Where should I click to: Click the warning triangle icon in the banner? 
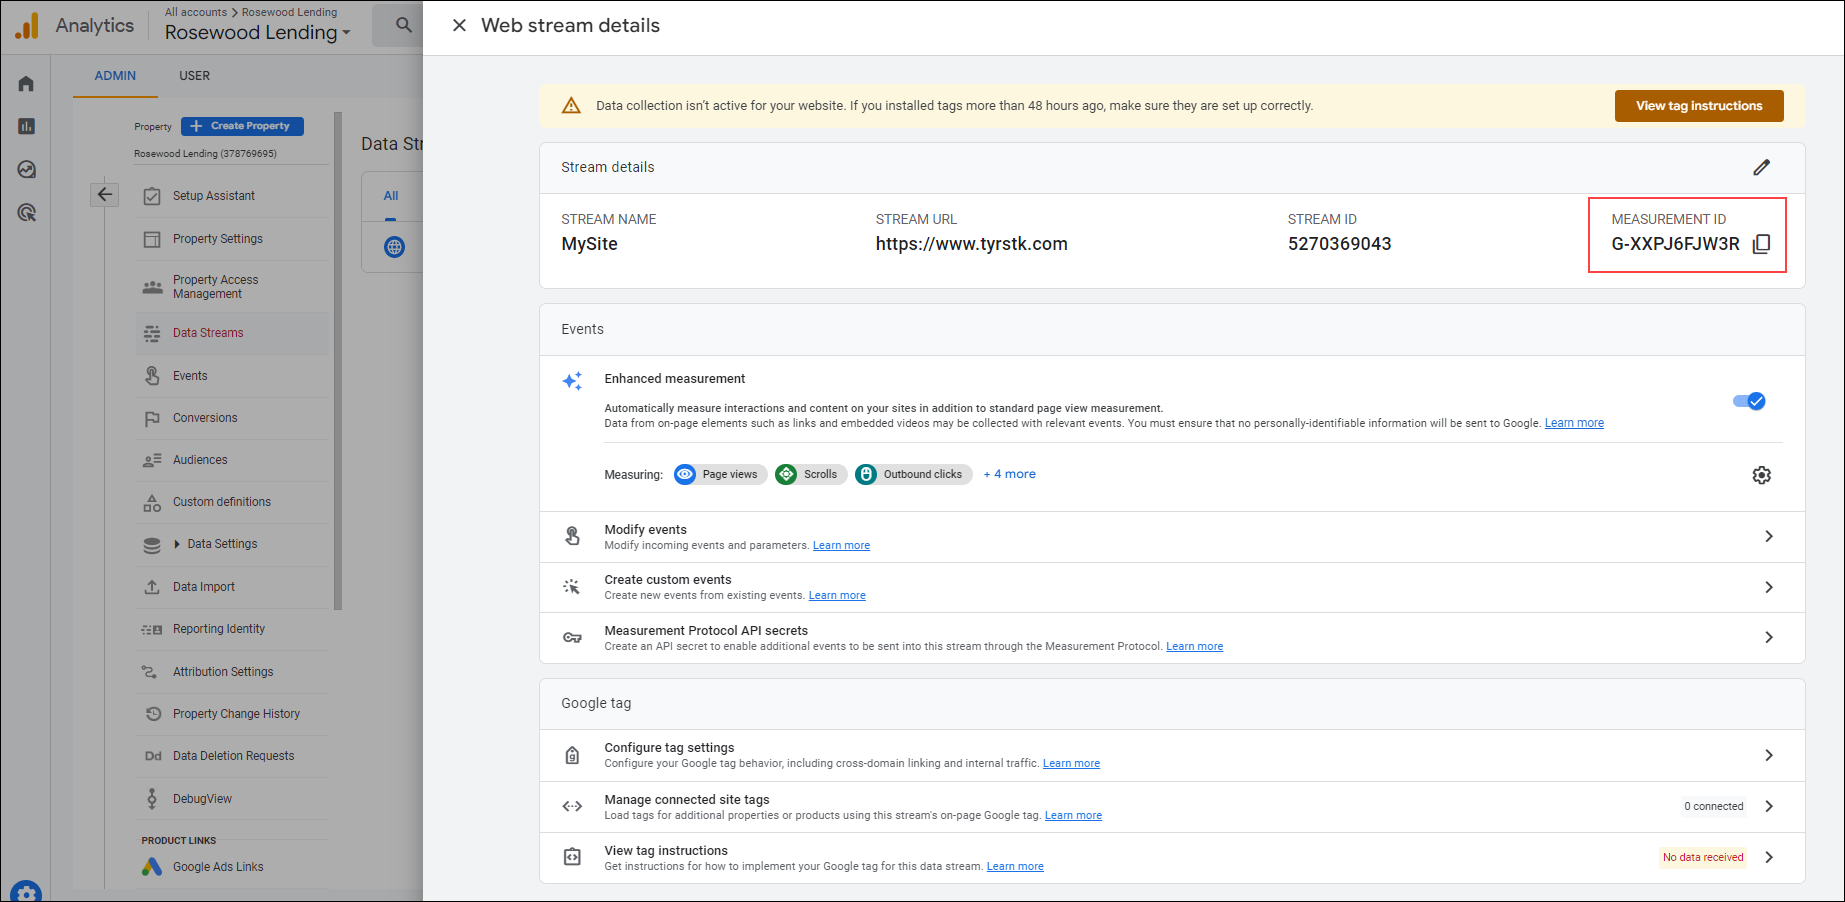571,106
